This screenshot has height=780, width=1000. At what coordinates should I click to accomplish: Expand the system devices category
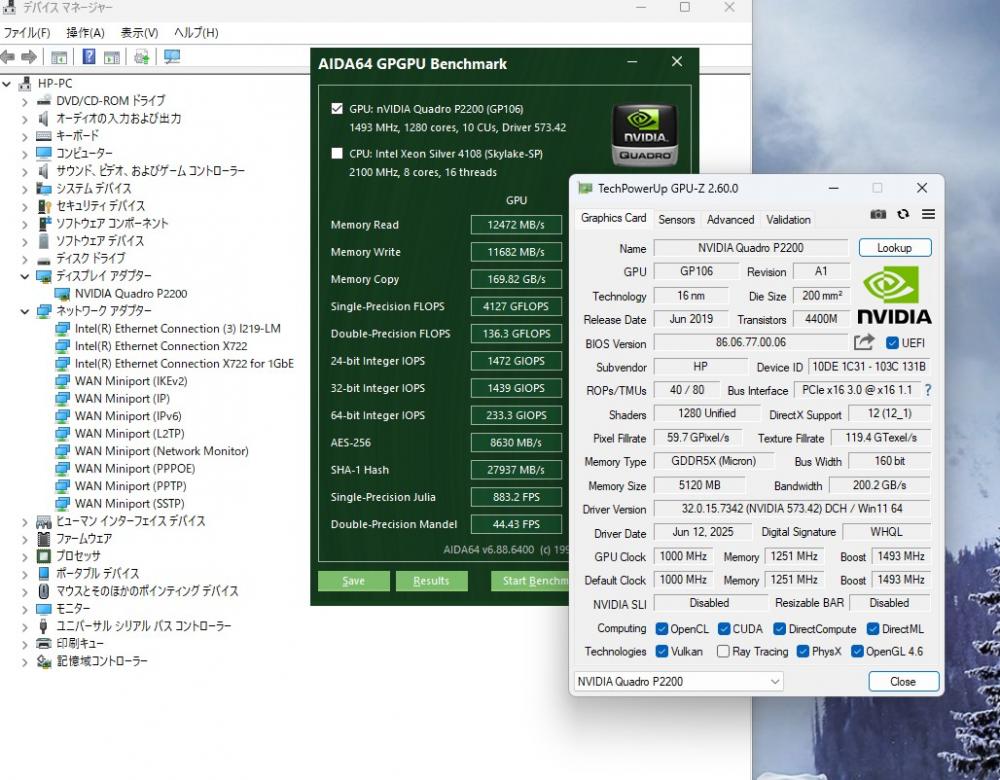pos(24,189)
